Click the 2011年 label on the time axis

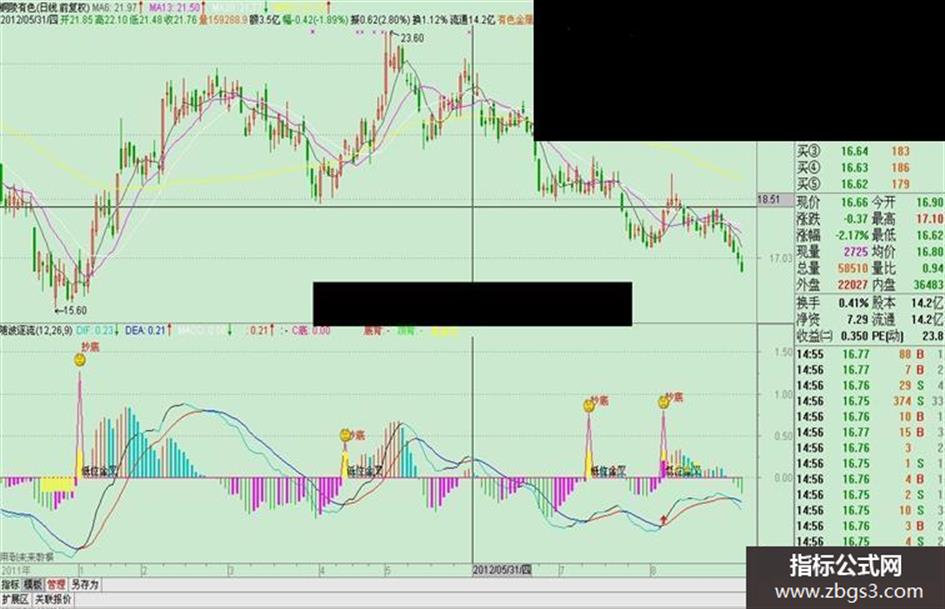pyautogui.click(x=16, y=570)
